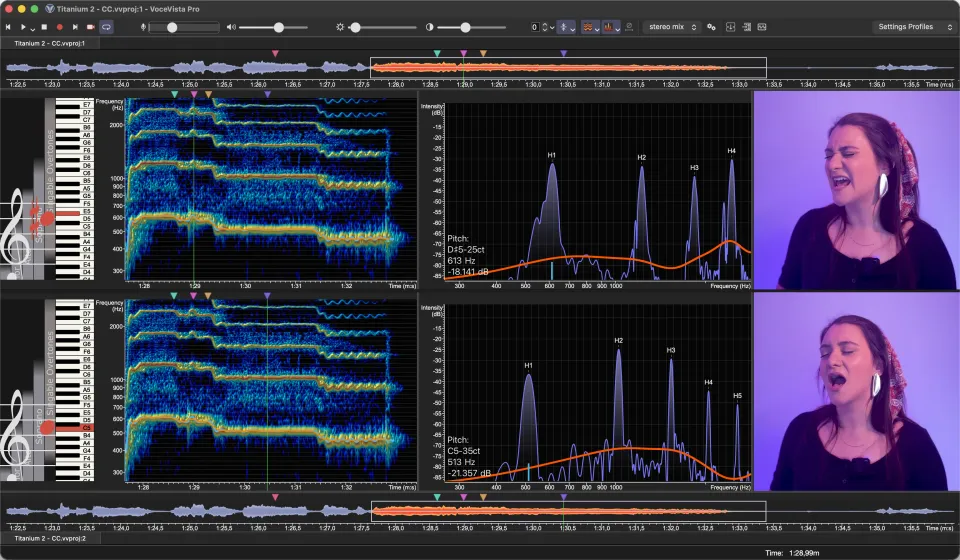This screenshot has height=560, width=960.
Task: Select the green marker above the upper spectrogram
Action: (x=174, y=94)
